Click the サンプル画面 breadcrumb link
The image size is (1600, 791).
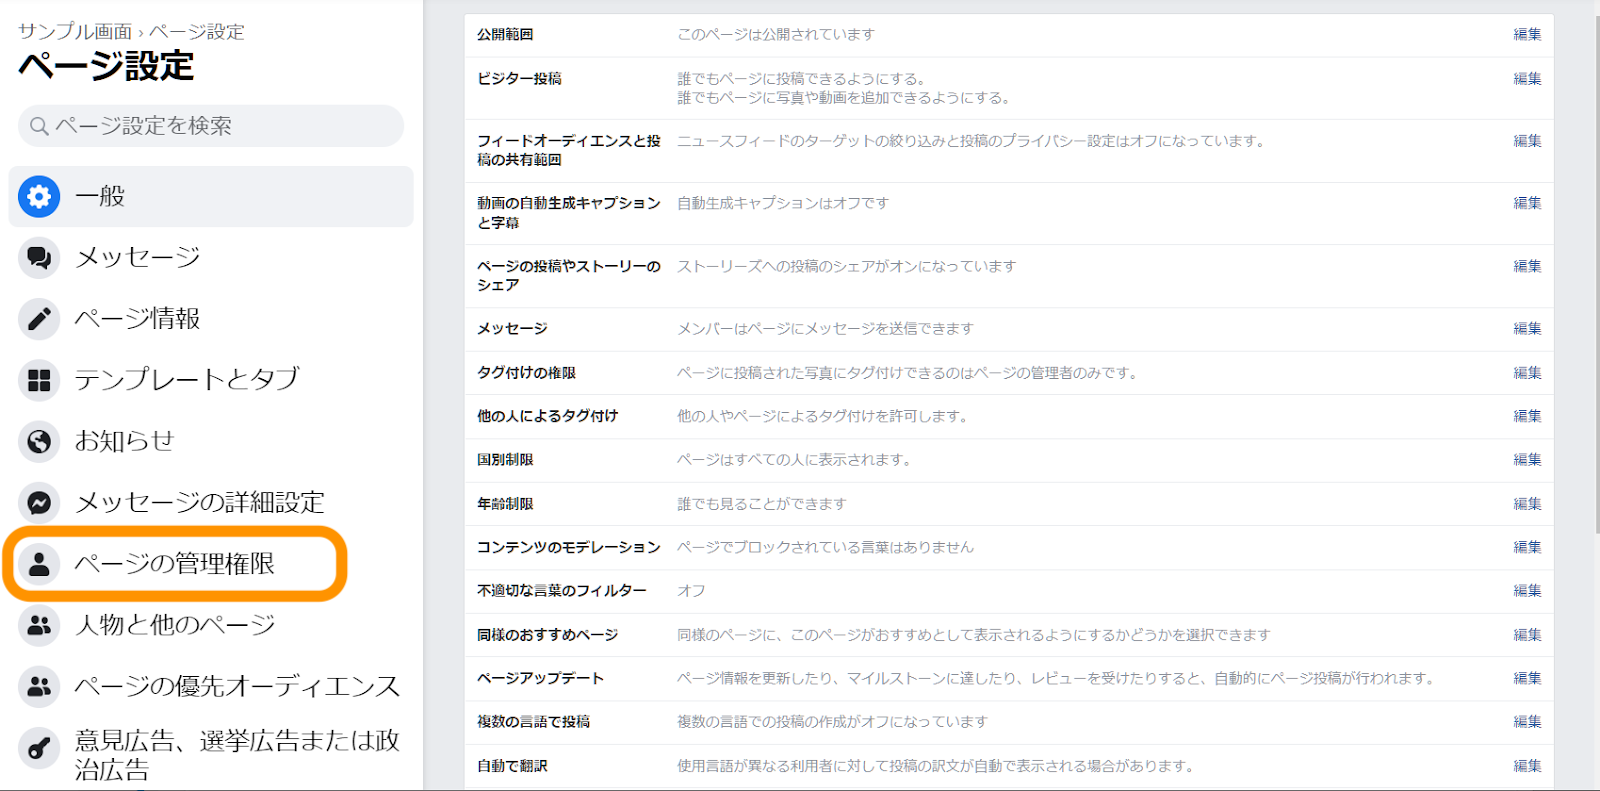click(75, 32)
